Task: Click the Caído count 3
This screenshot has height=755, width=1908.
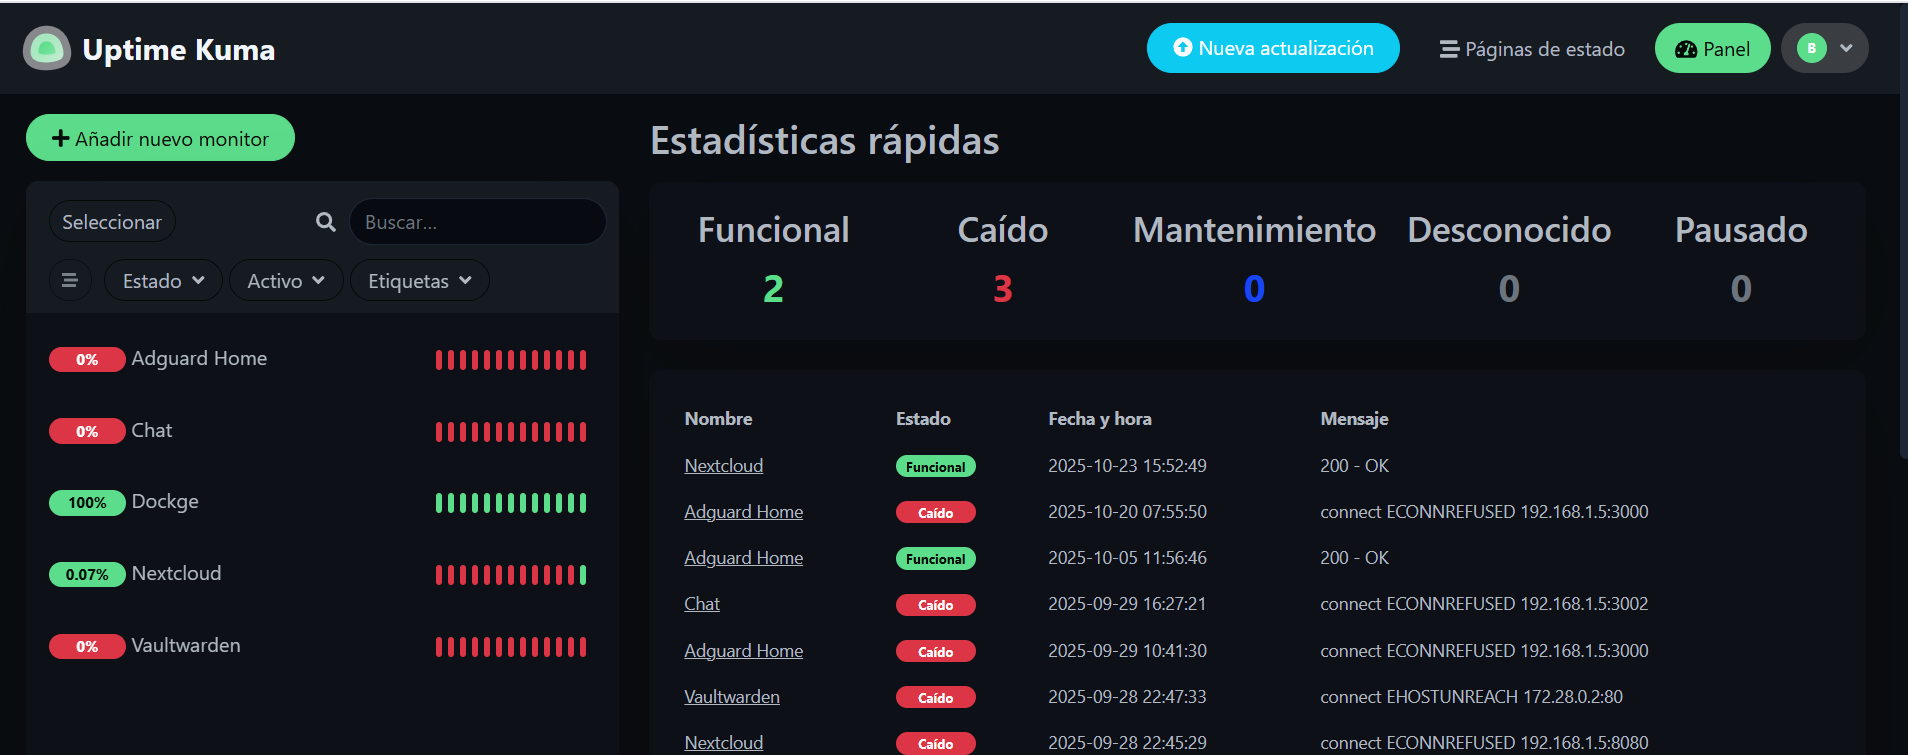Action: (1003, 289)
